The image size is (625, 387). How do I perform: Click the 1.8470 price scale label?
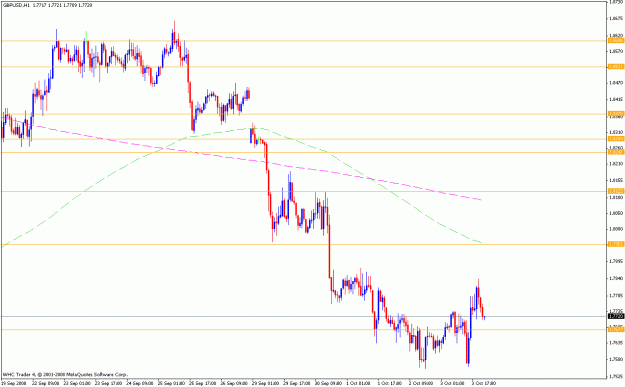(x=616, y=83)
